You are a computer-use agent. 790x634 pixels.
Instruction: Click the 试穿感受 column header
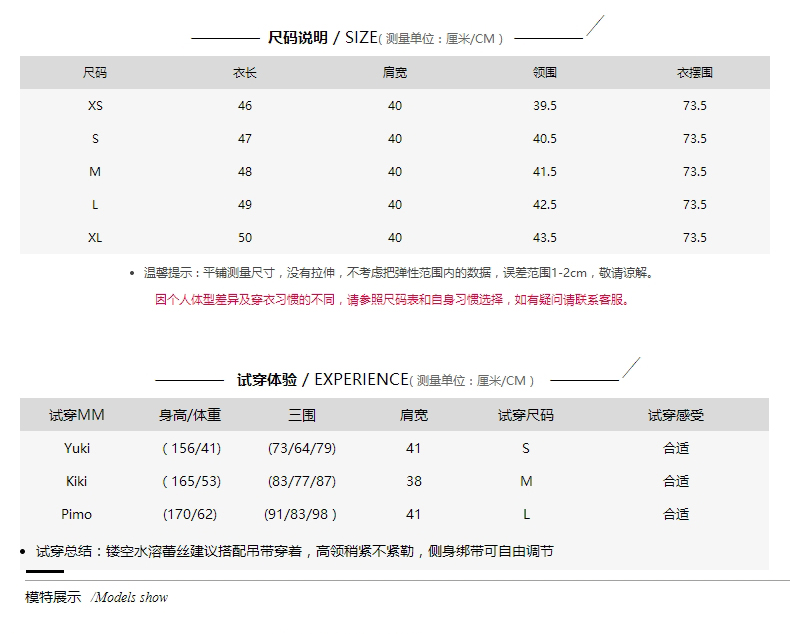676,415
